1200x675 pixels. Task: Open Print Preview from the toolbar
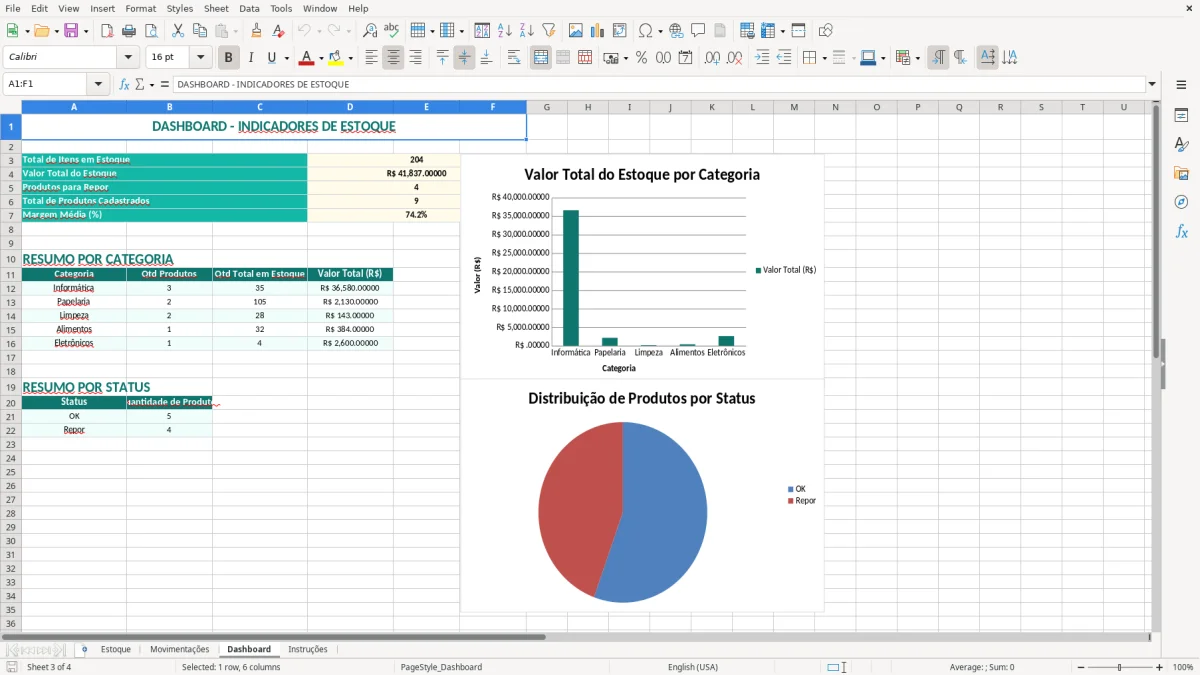(150, 31)
